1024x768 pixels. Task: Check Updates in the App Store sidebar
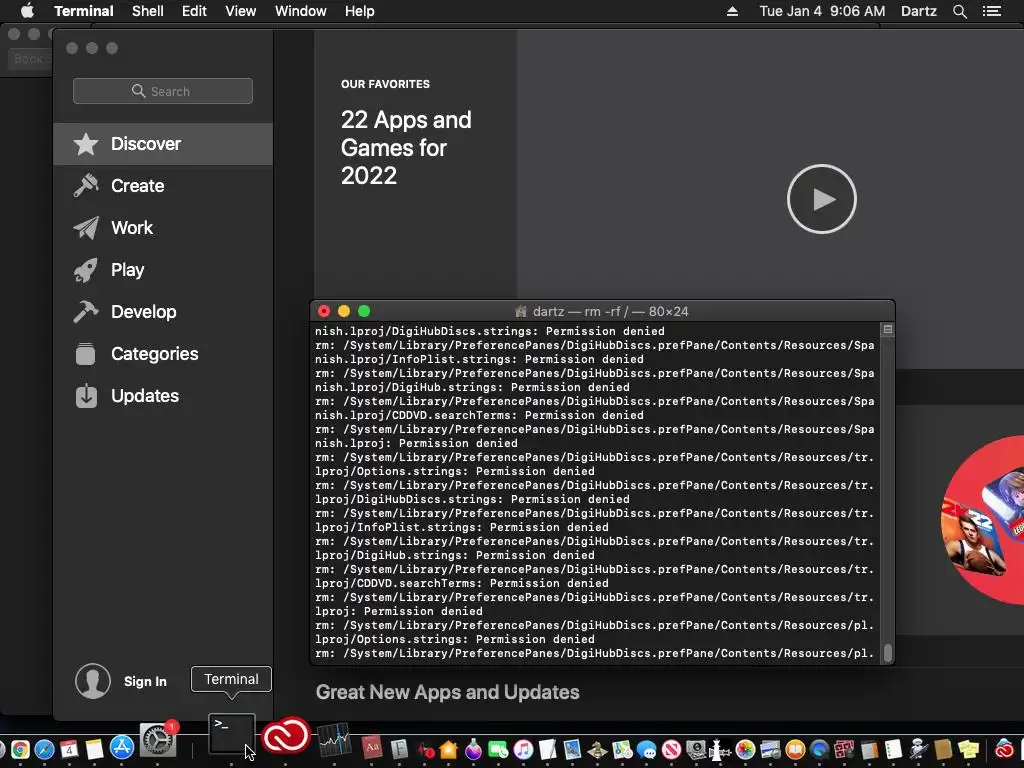point(163,396)
